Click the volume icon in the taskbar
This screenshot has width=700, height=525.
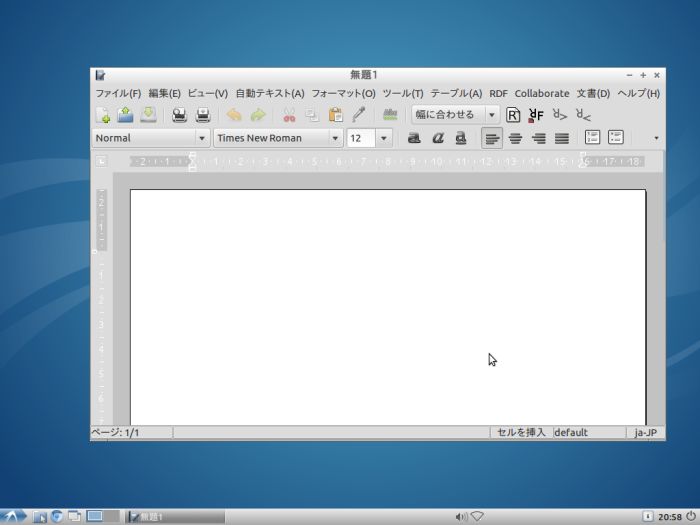[x=460, y=516]
